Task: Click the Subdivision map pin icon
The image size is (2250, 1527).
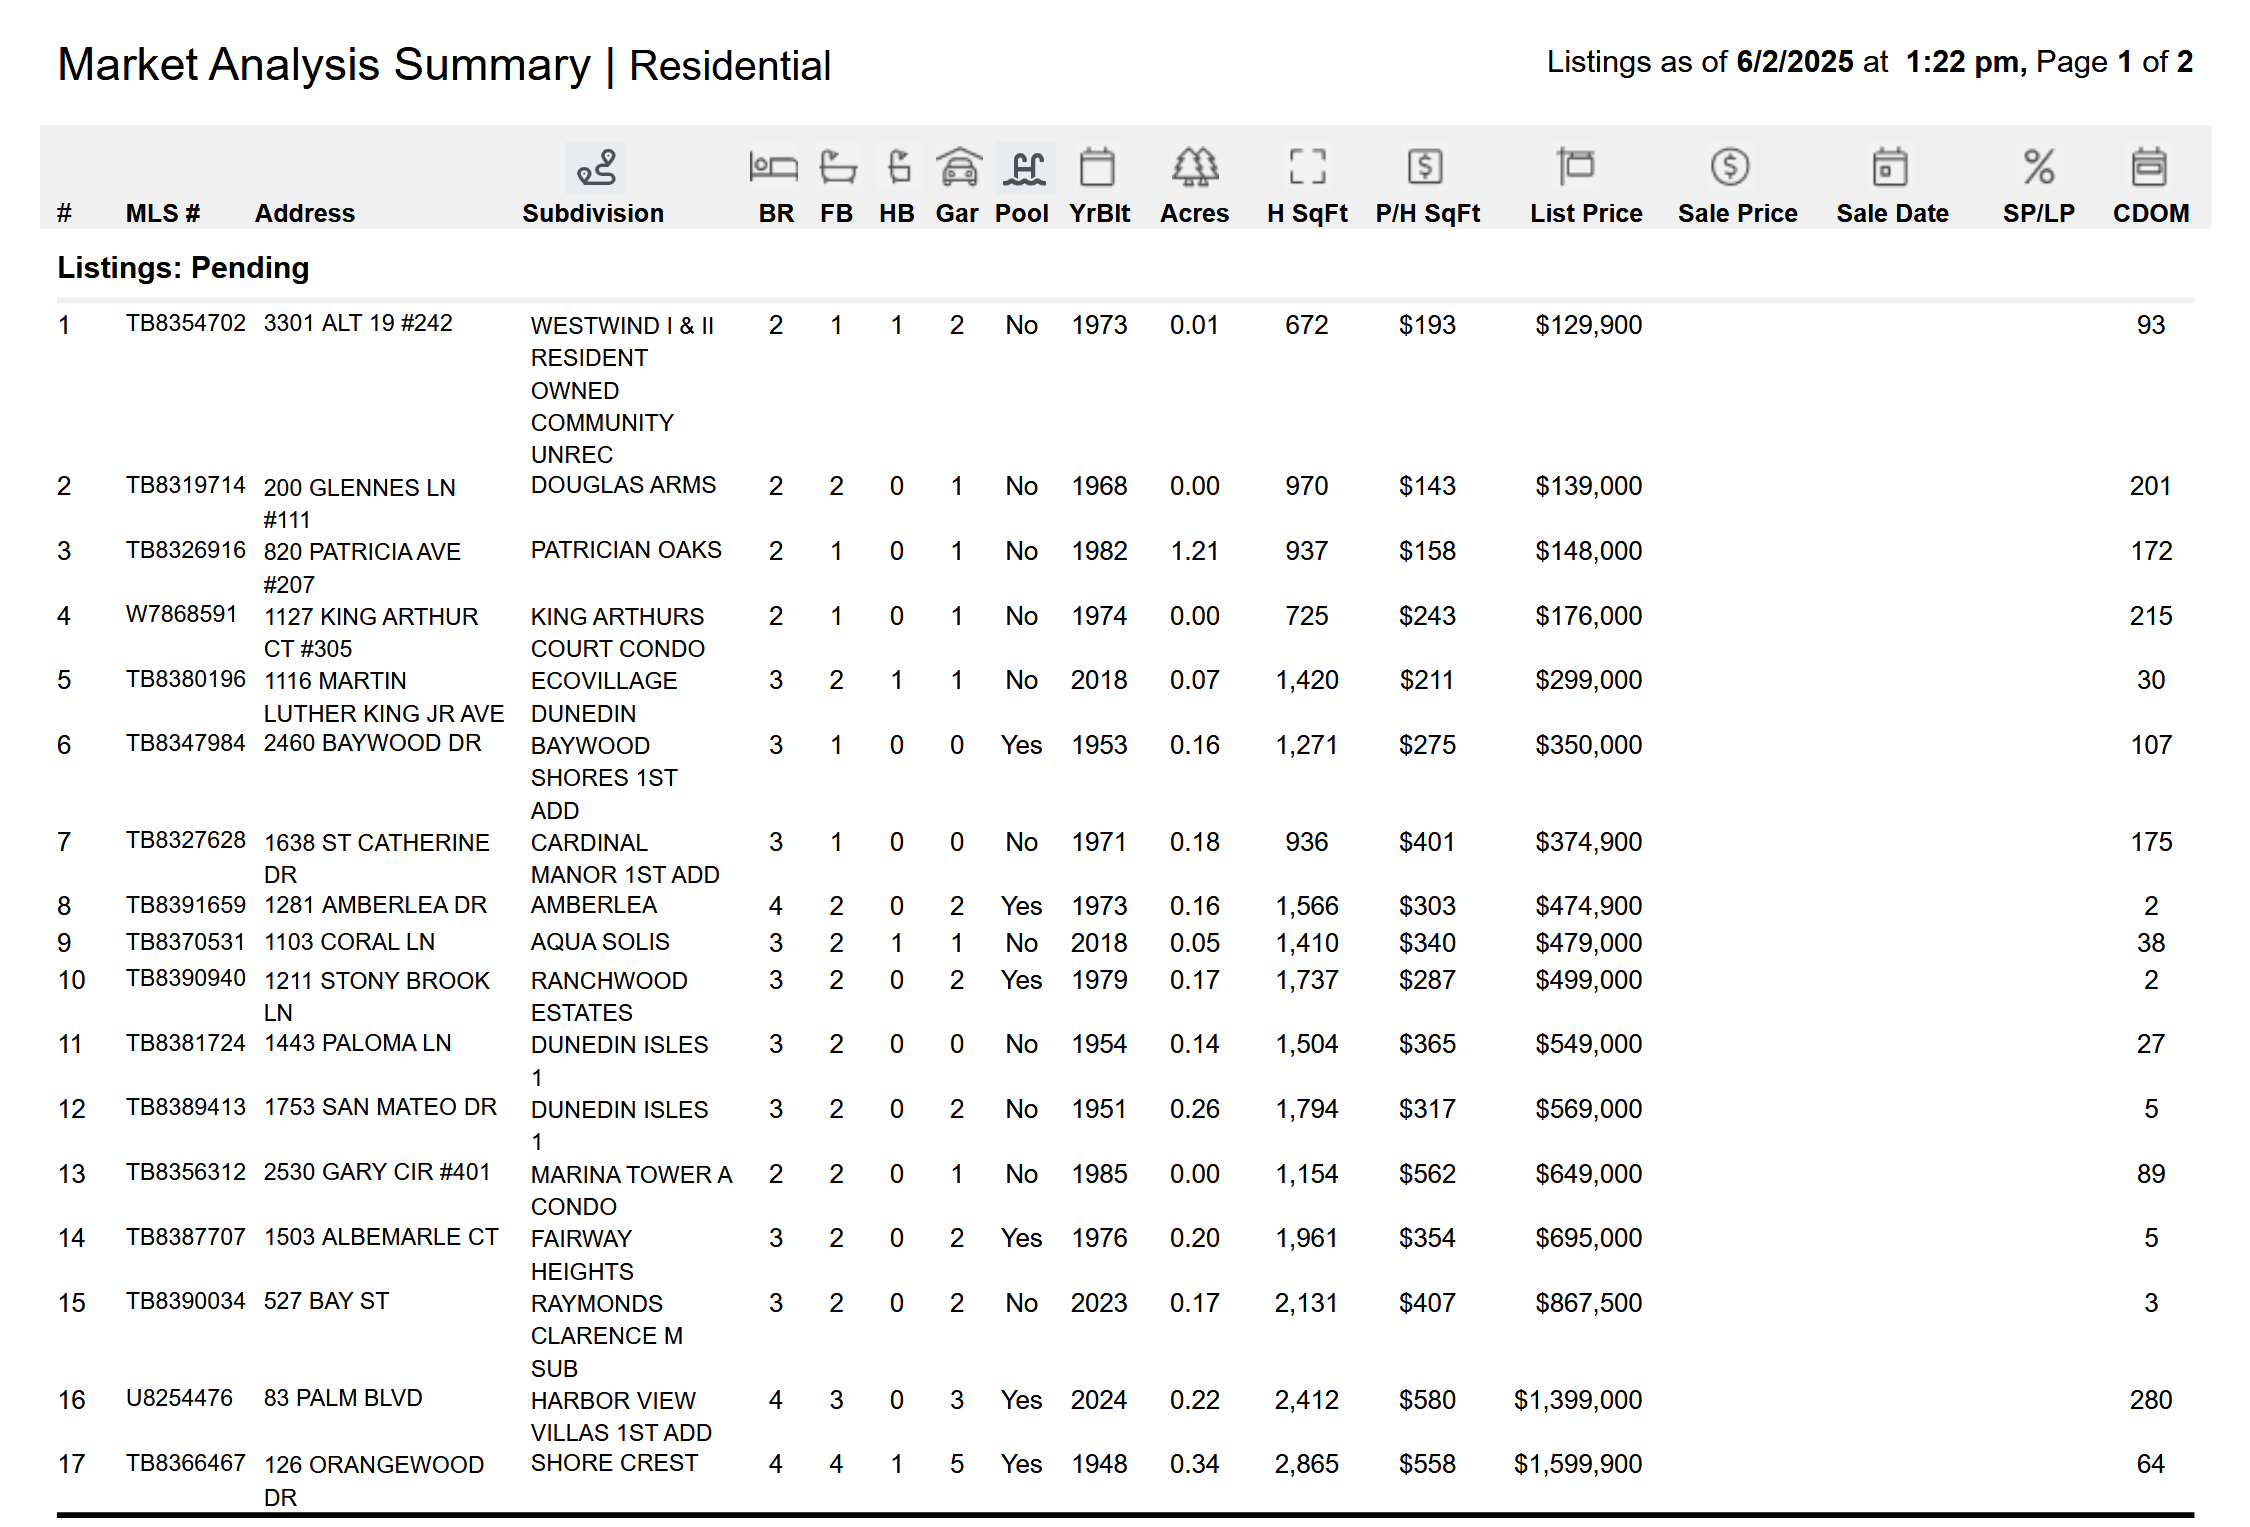Action: (x=596, y=167)
